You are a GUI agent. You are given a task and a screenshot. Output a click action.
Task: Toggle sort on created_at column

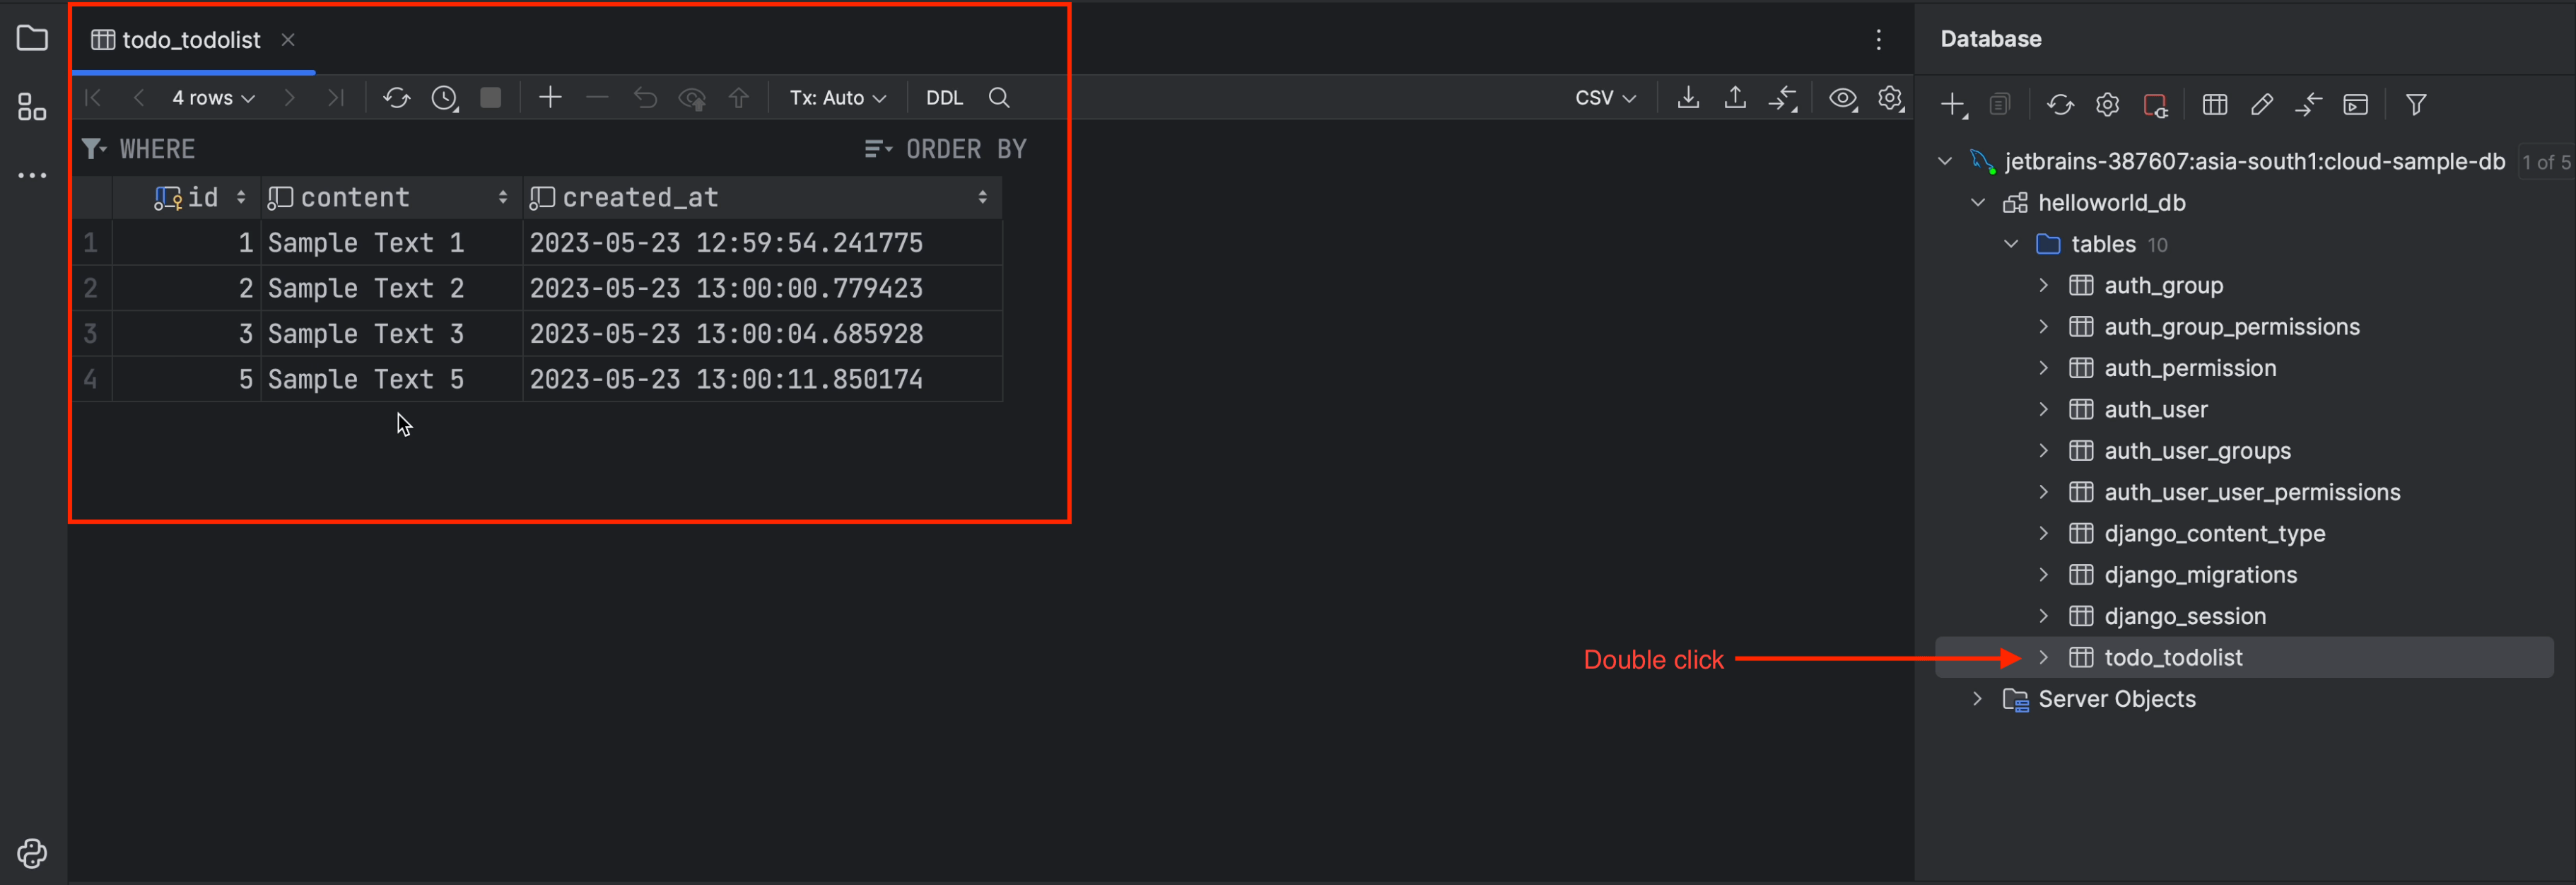click(x=982, y=198)
